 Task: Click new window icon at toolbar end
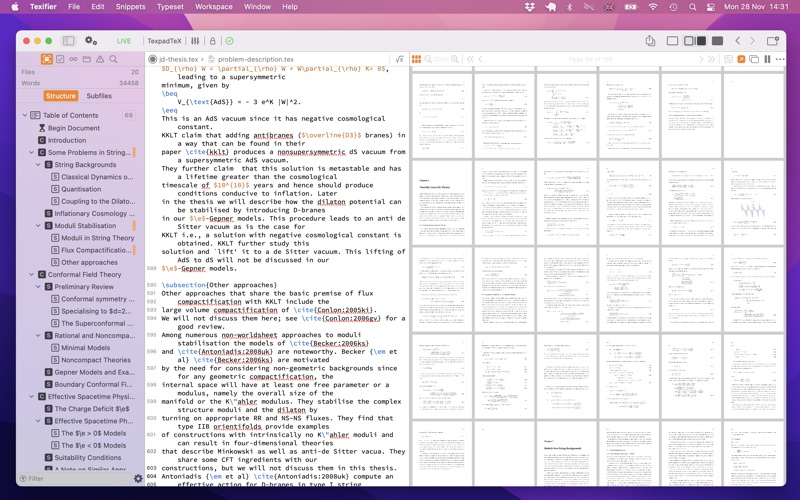pyautogui.click(x=772, y=41)
